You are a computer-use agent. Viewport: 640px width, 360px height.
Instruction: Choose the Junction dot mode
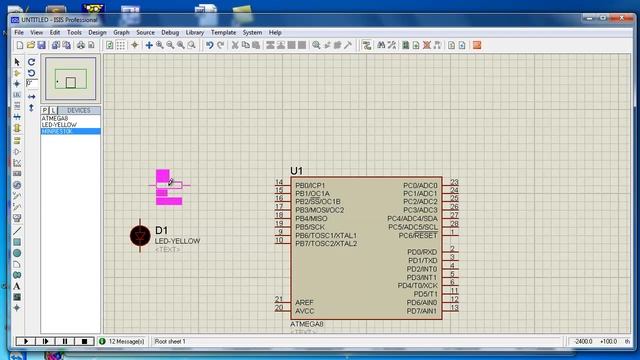click(x=17, y=84)
